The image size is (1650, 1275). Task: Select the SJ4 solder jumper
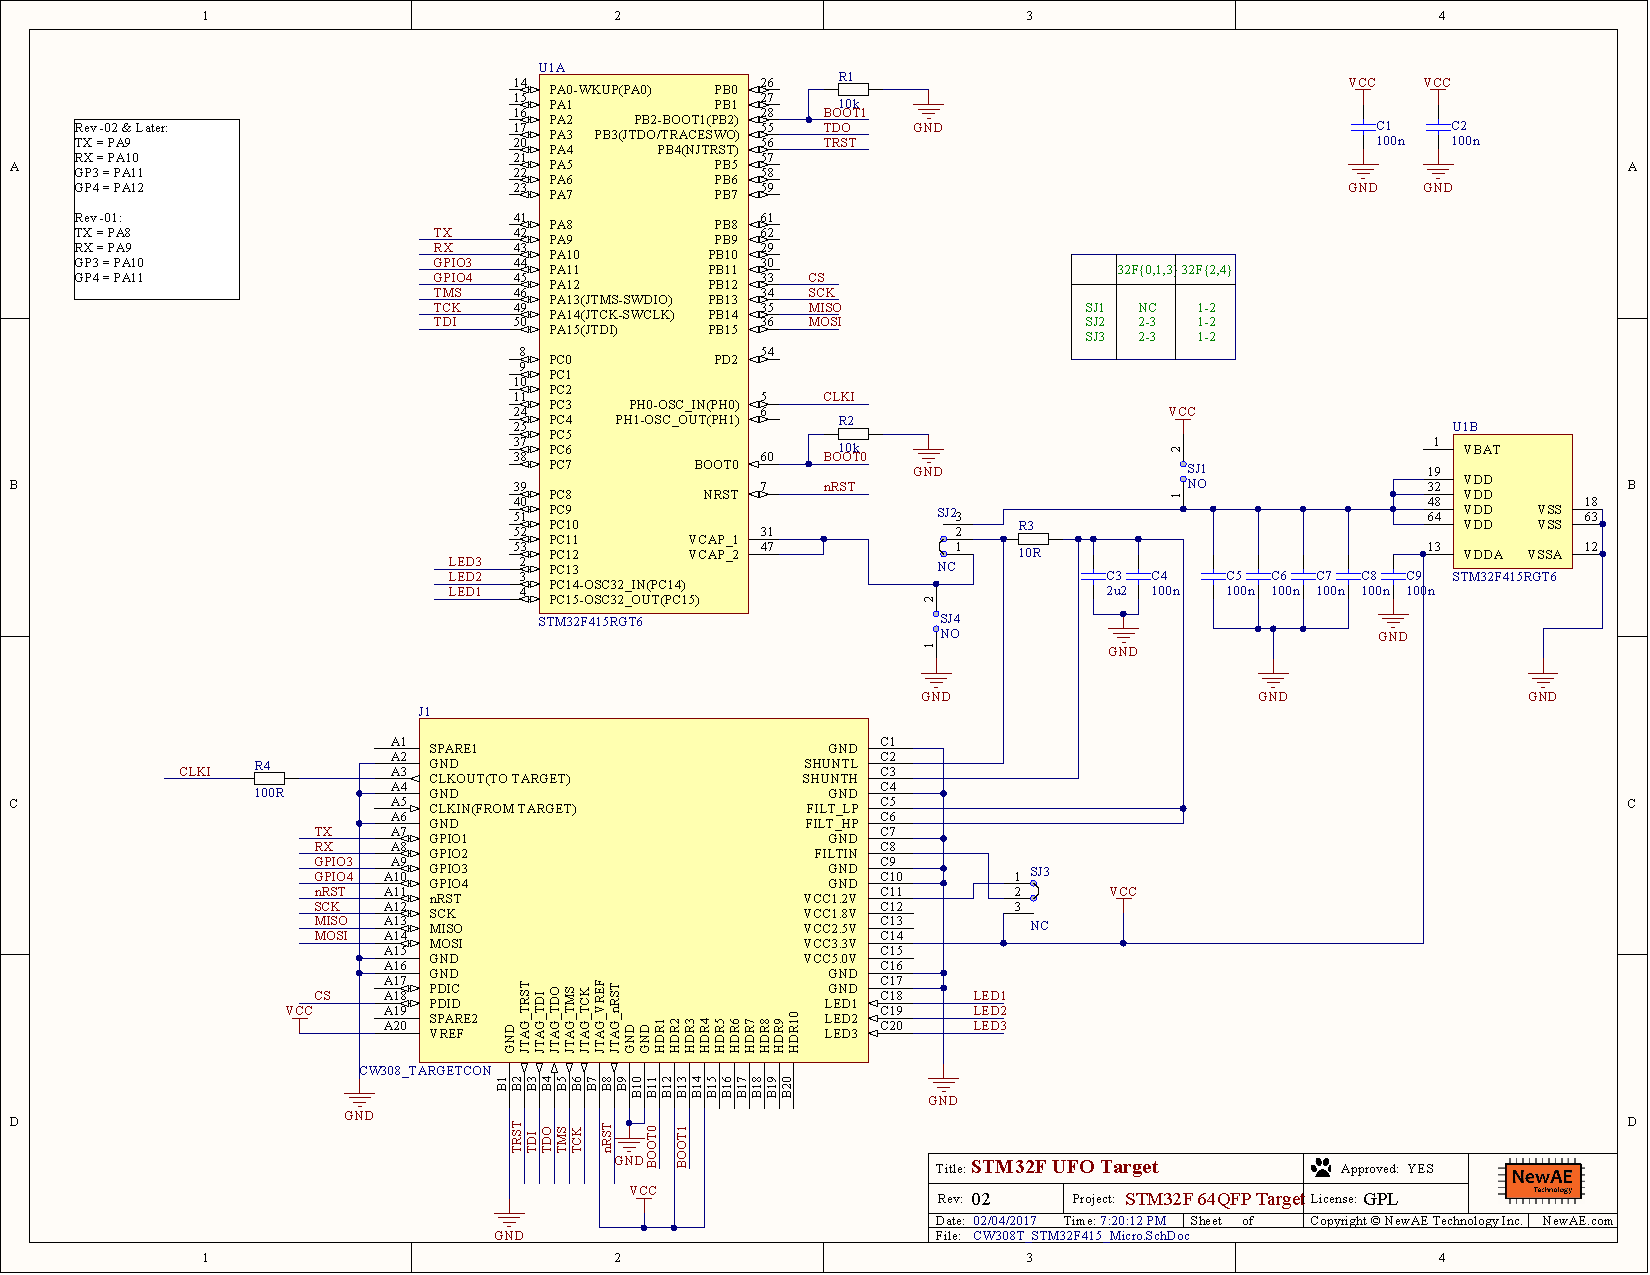tap(936, 622)
